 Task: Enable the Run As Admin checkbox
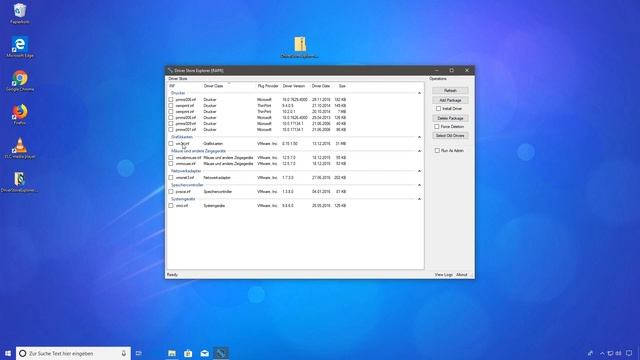tap(437, 151)
